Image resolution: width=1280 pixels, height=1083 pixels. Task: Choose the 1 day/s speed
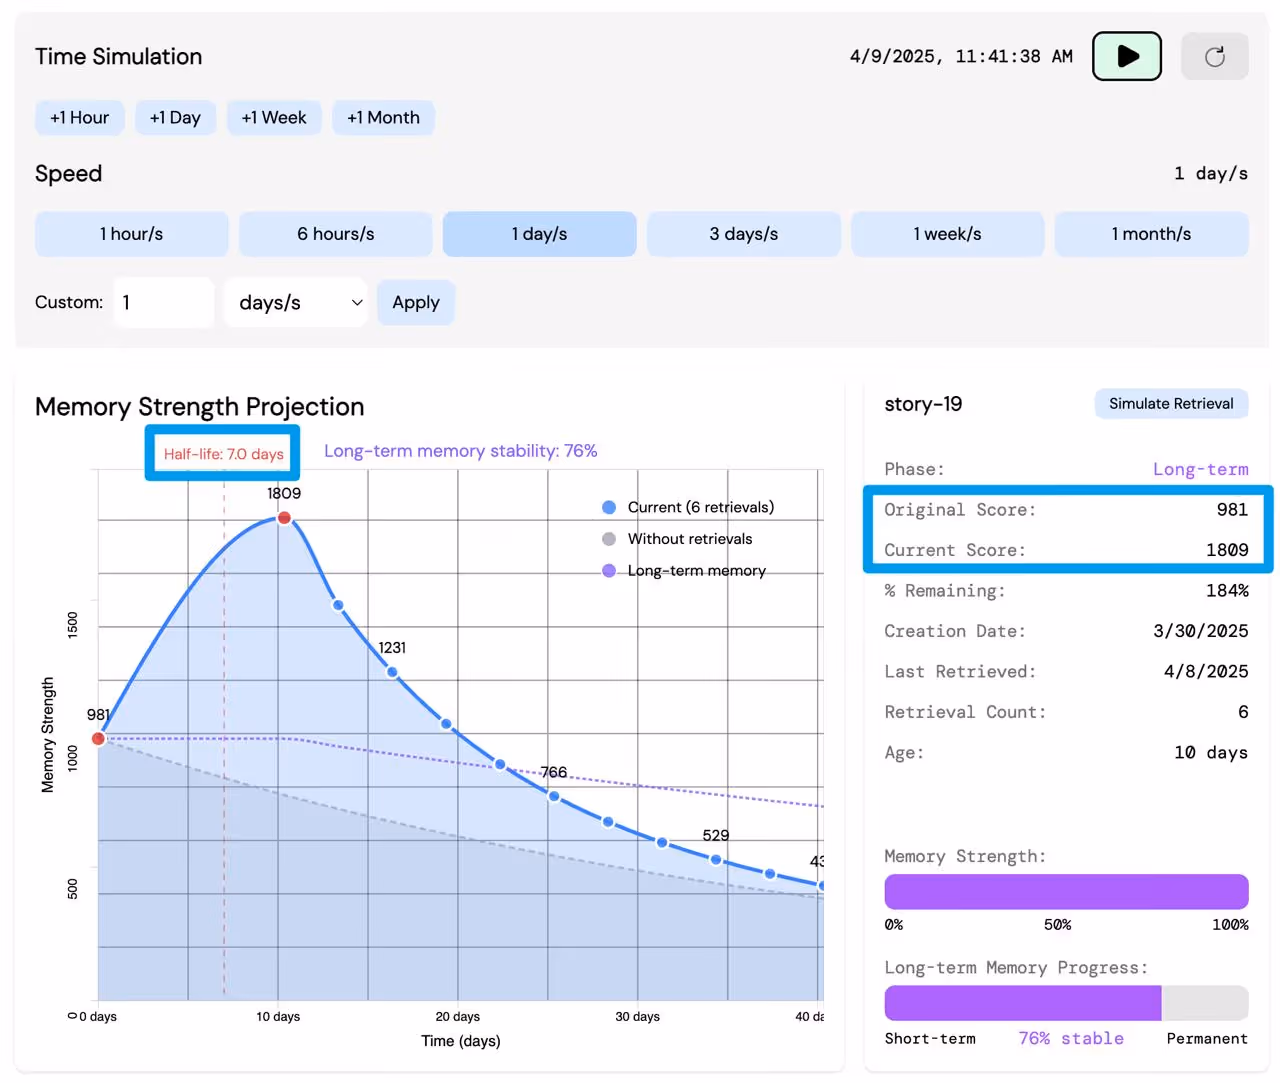(x=539, y=234)
